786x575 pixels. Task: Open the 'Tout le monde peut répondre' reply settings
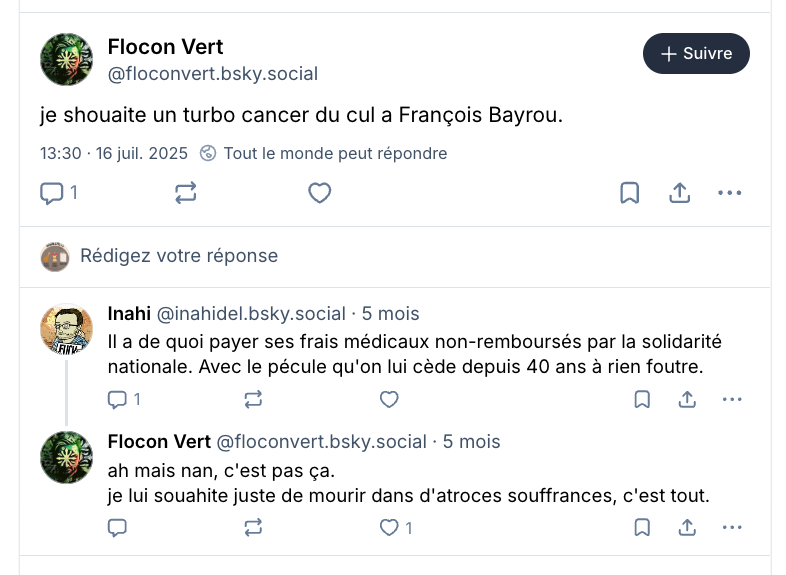tap(324, 153)
